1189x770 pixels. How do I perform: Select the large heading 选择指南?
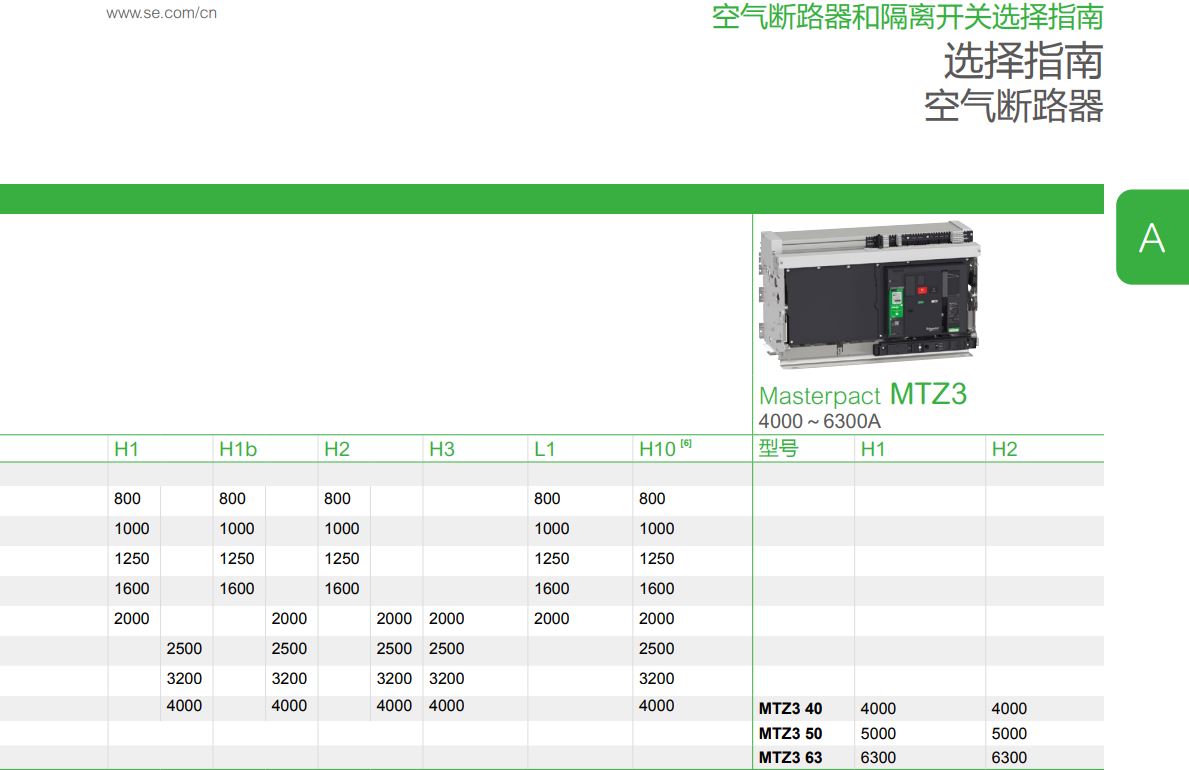pos(1023,61)
